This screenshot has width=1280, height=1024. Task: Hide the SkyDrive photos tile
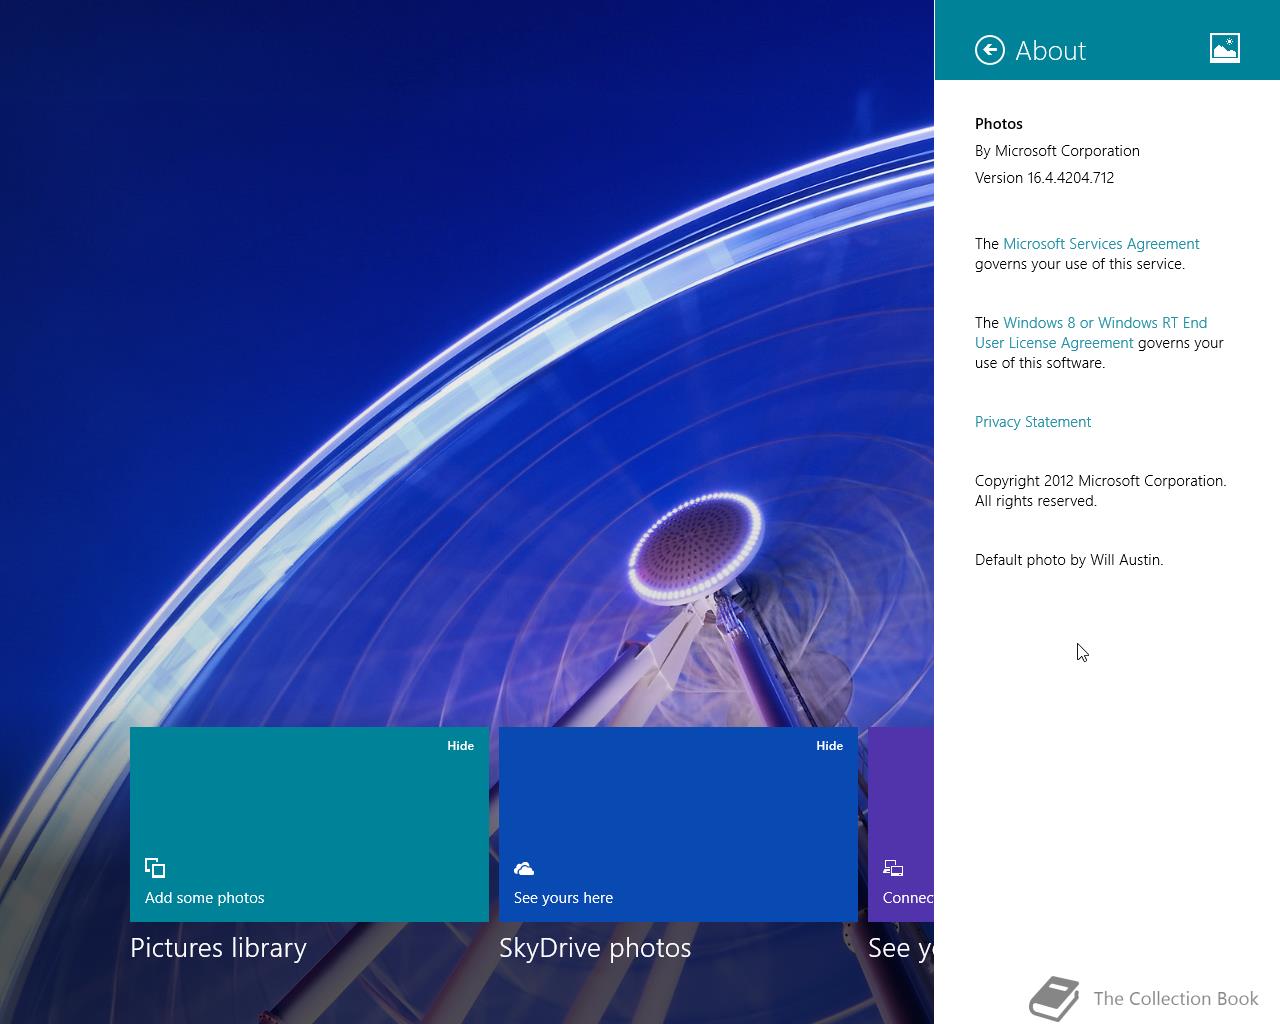click(829, 746)
